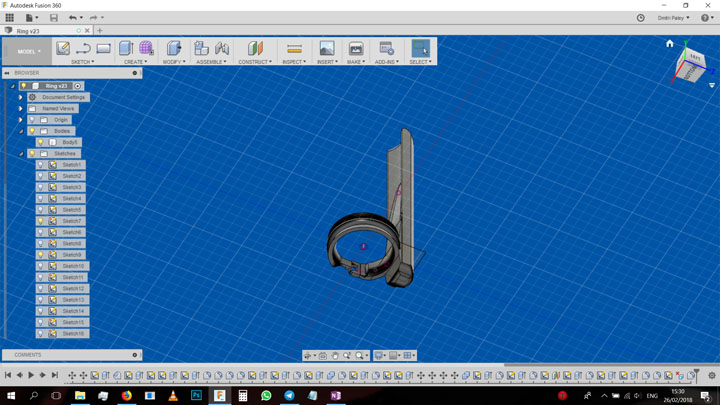Click the Offset Plane tool in the Construct group
This screenshot has width=720, height=405.
point(255,48)
